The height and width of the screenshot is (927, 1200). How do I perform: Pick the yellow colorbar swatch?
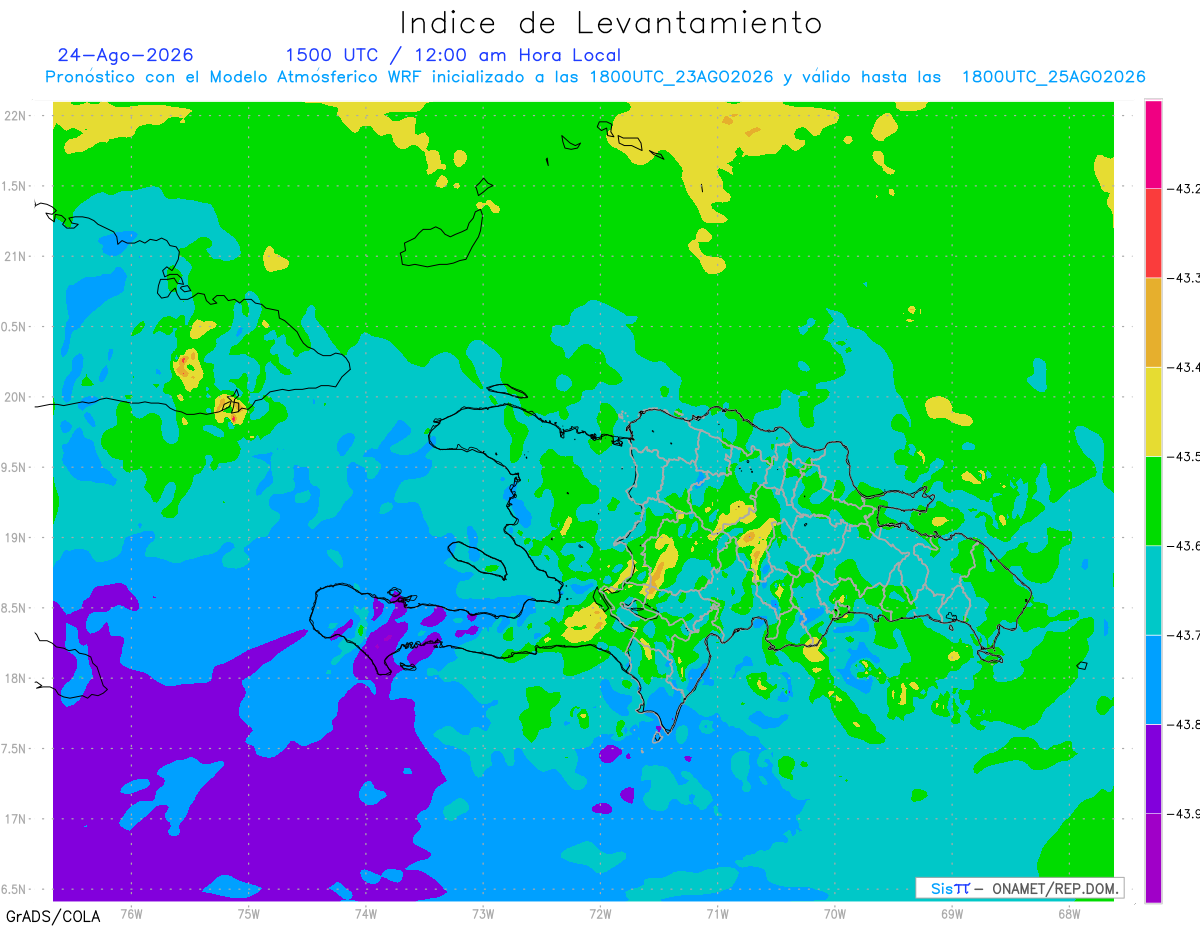click(1153, 411)
